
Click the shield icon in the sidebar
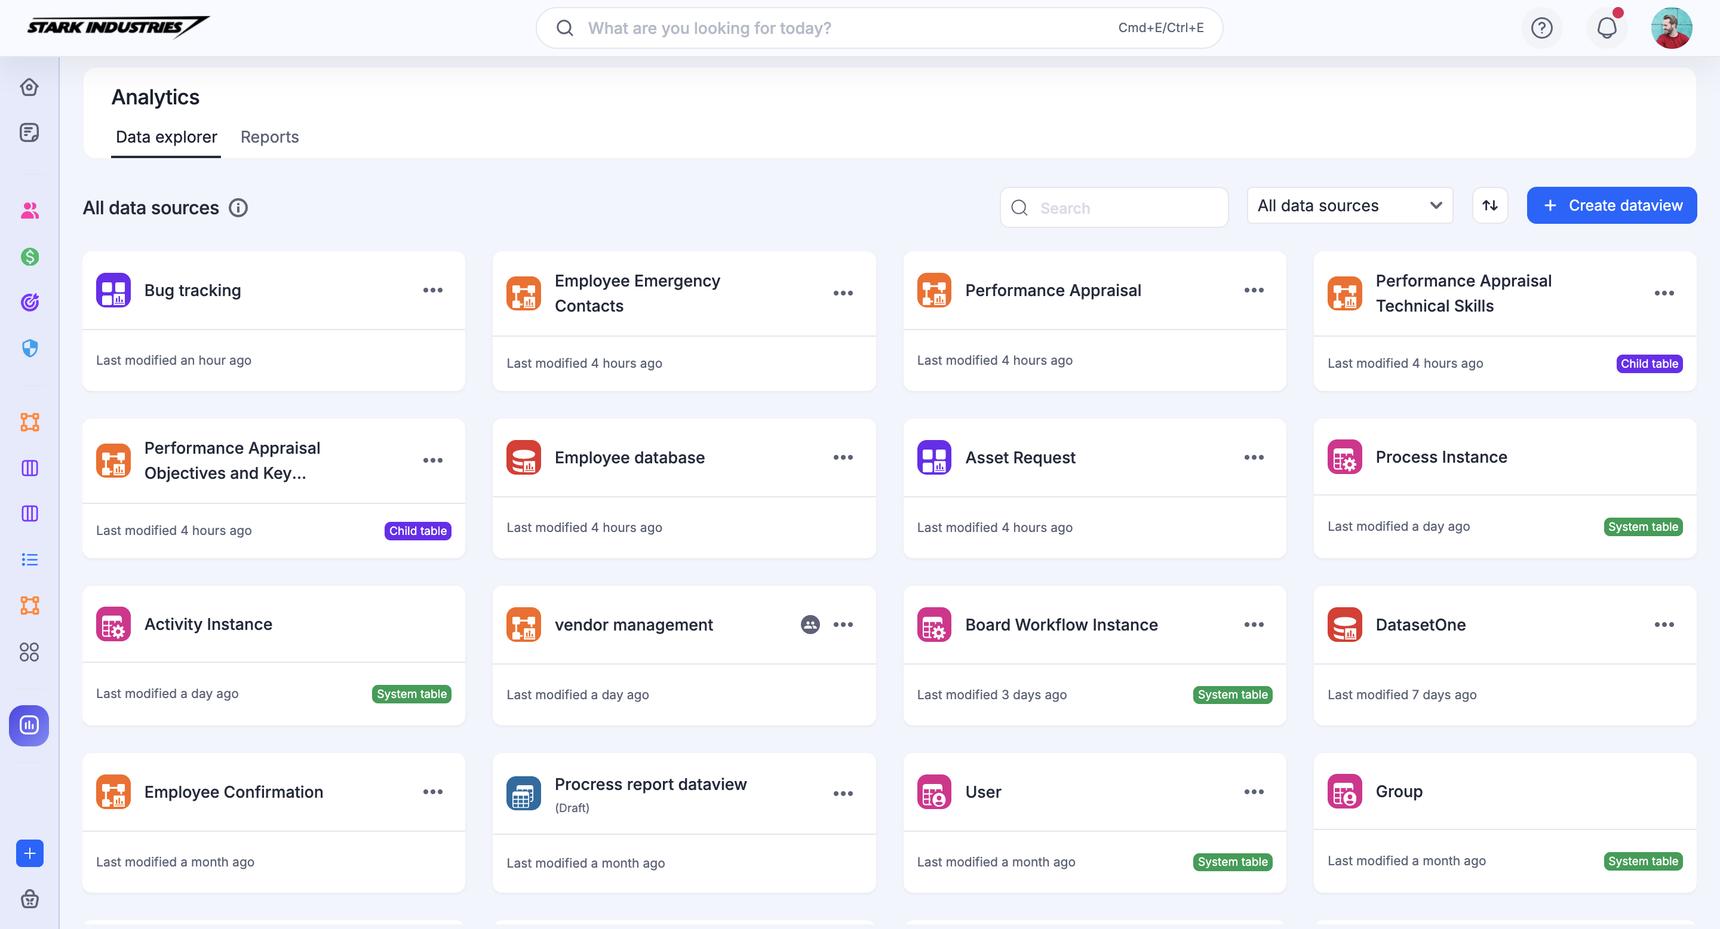29,348
